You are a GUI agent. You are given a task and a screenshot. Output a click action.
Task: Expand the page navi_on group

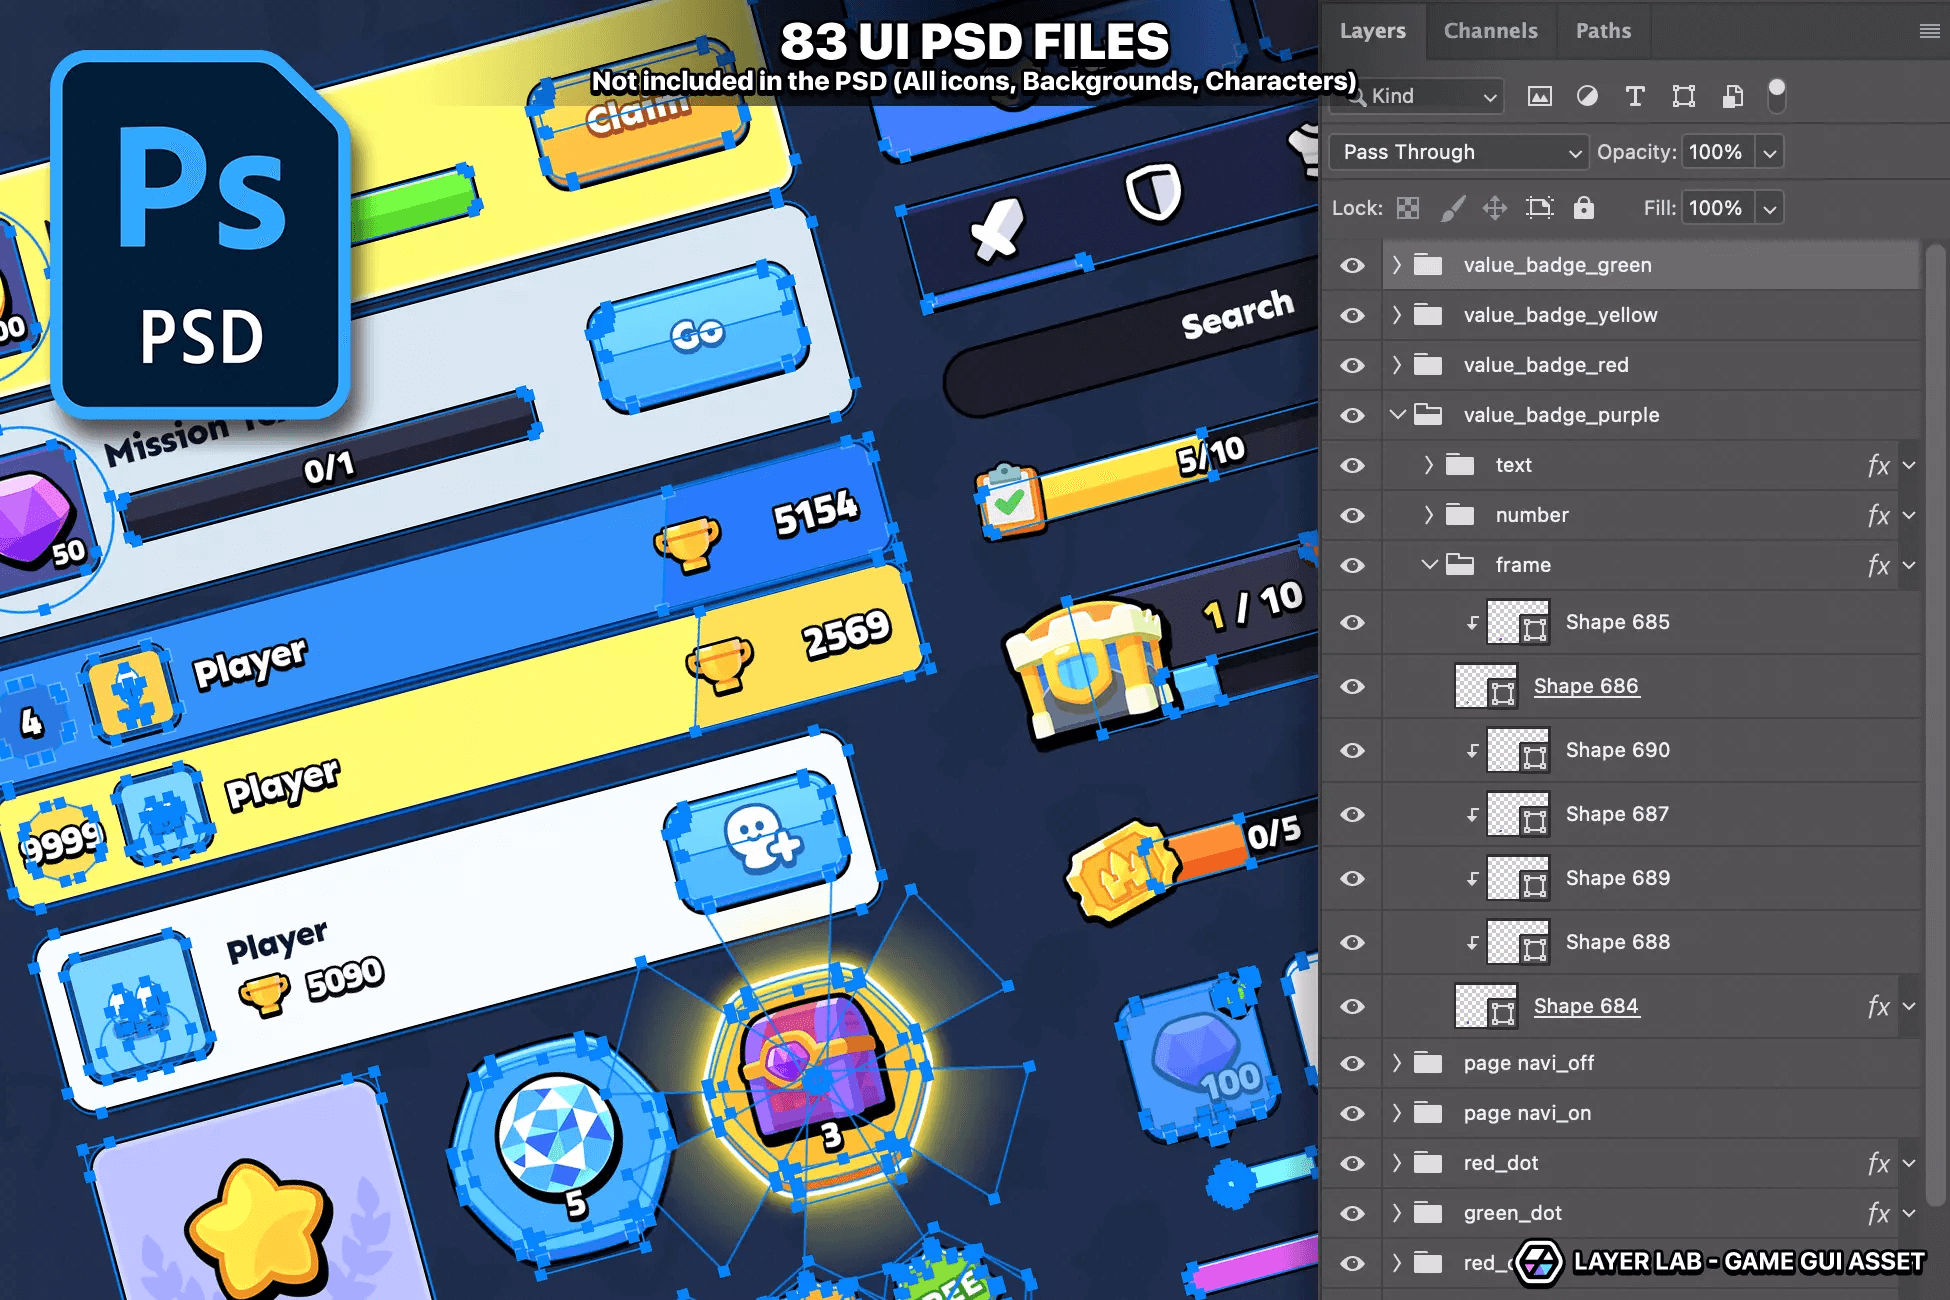tap(1397, 1113)
